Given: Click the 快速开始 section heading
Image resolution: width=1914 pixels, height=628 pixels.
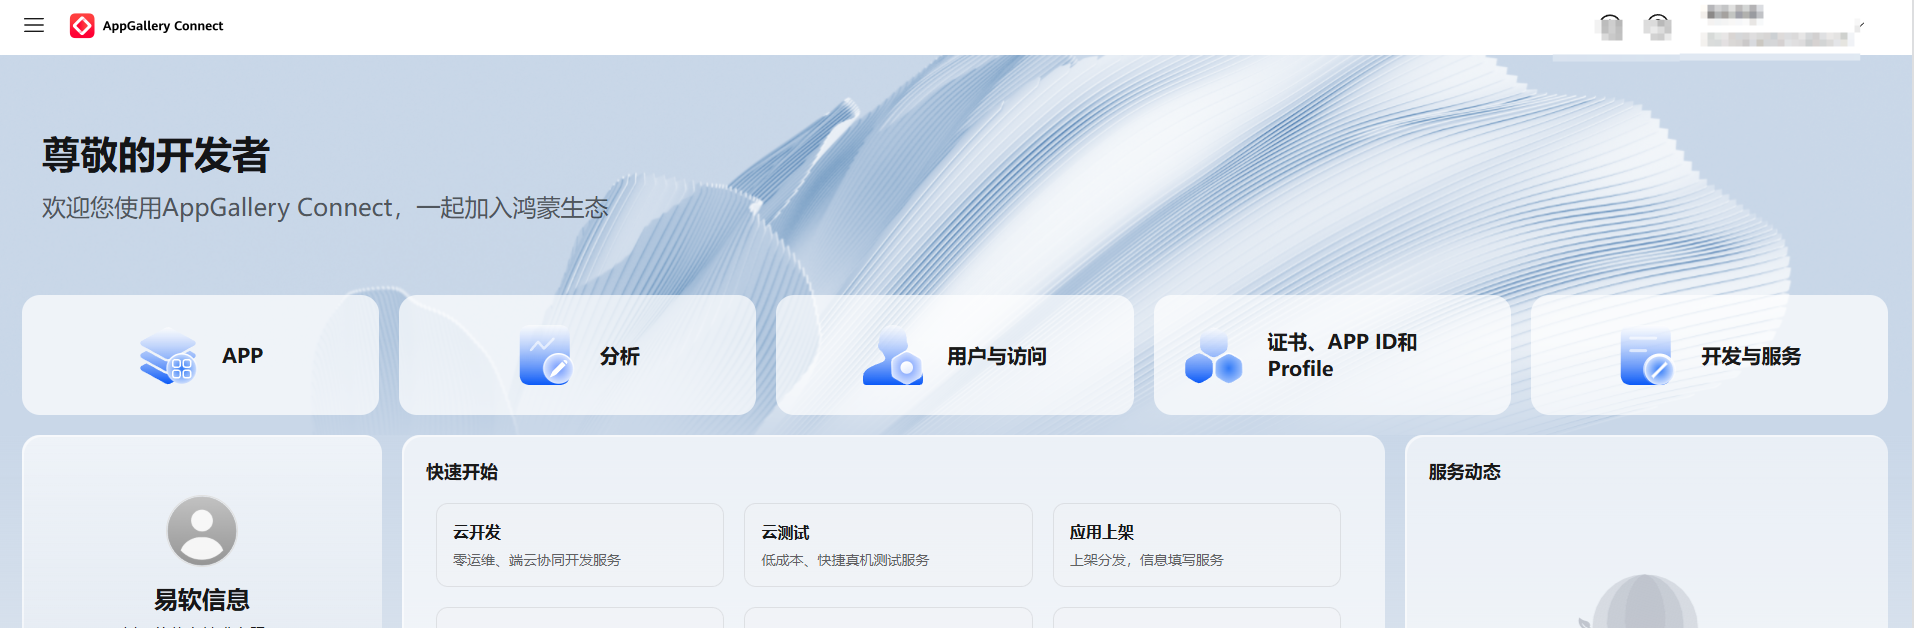Looking at the screenshot, I should click(462, 472).
